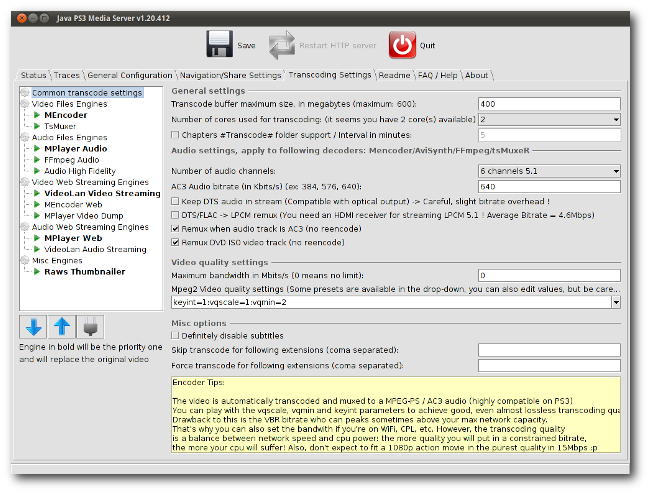Click the transcode buffer maximum size field

[x=549, y=104]
